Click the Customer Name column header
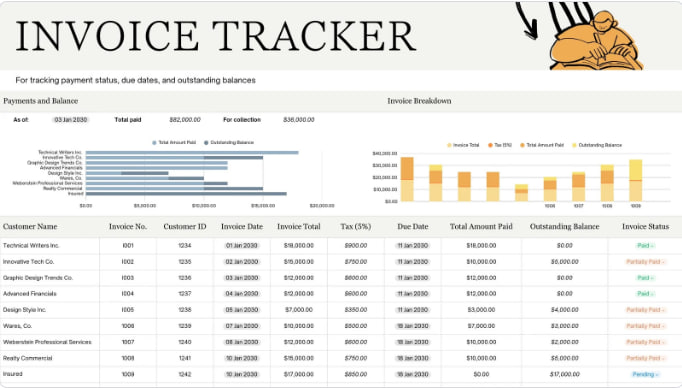682x389 pixels. pyautogui.click(x=30, y=227)
